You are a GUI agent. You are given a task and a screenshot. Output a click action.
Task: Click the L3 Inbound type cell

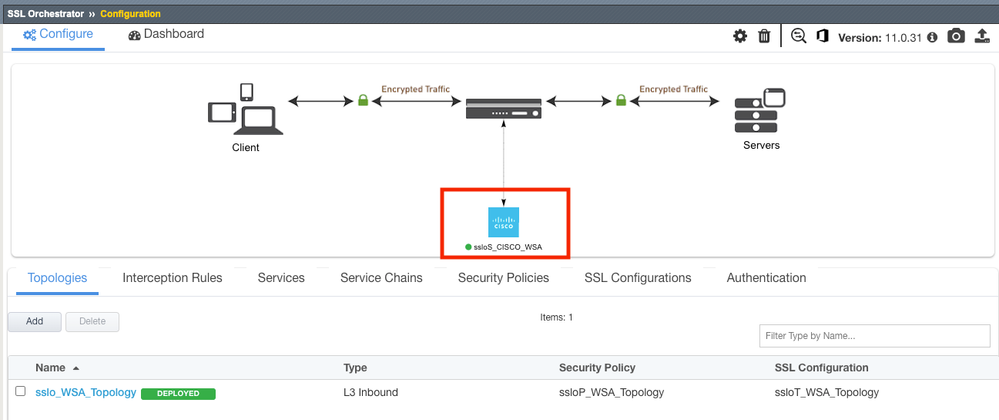pyautogui.click(x=371, y=393)
